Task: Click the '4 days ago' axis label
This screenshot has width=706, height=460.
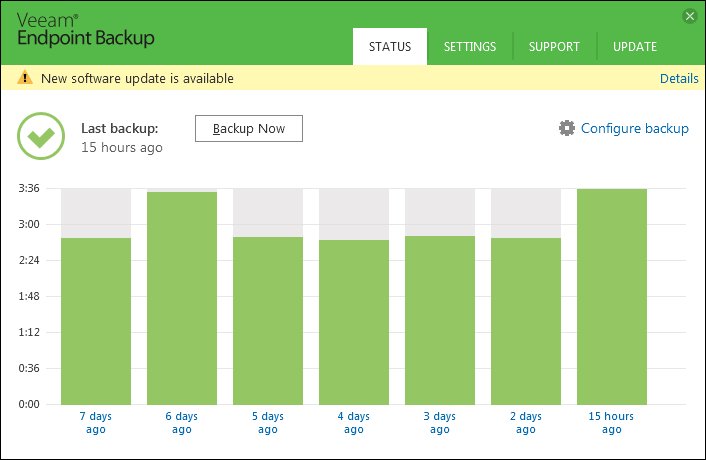Action: coord(354,423)
